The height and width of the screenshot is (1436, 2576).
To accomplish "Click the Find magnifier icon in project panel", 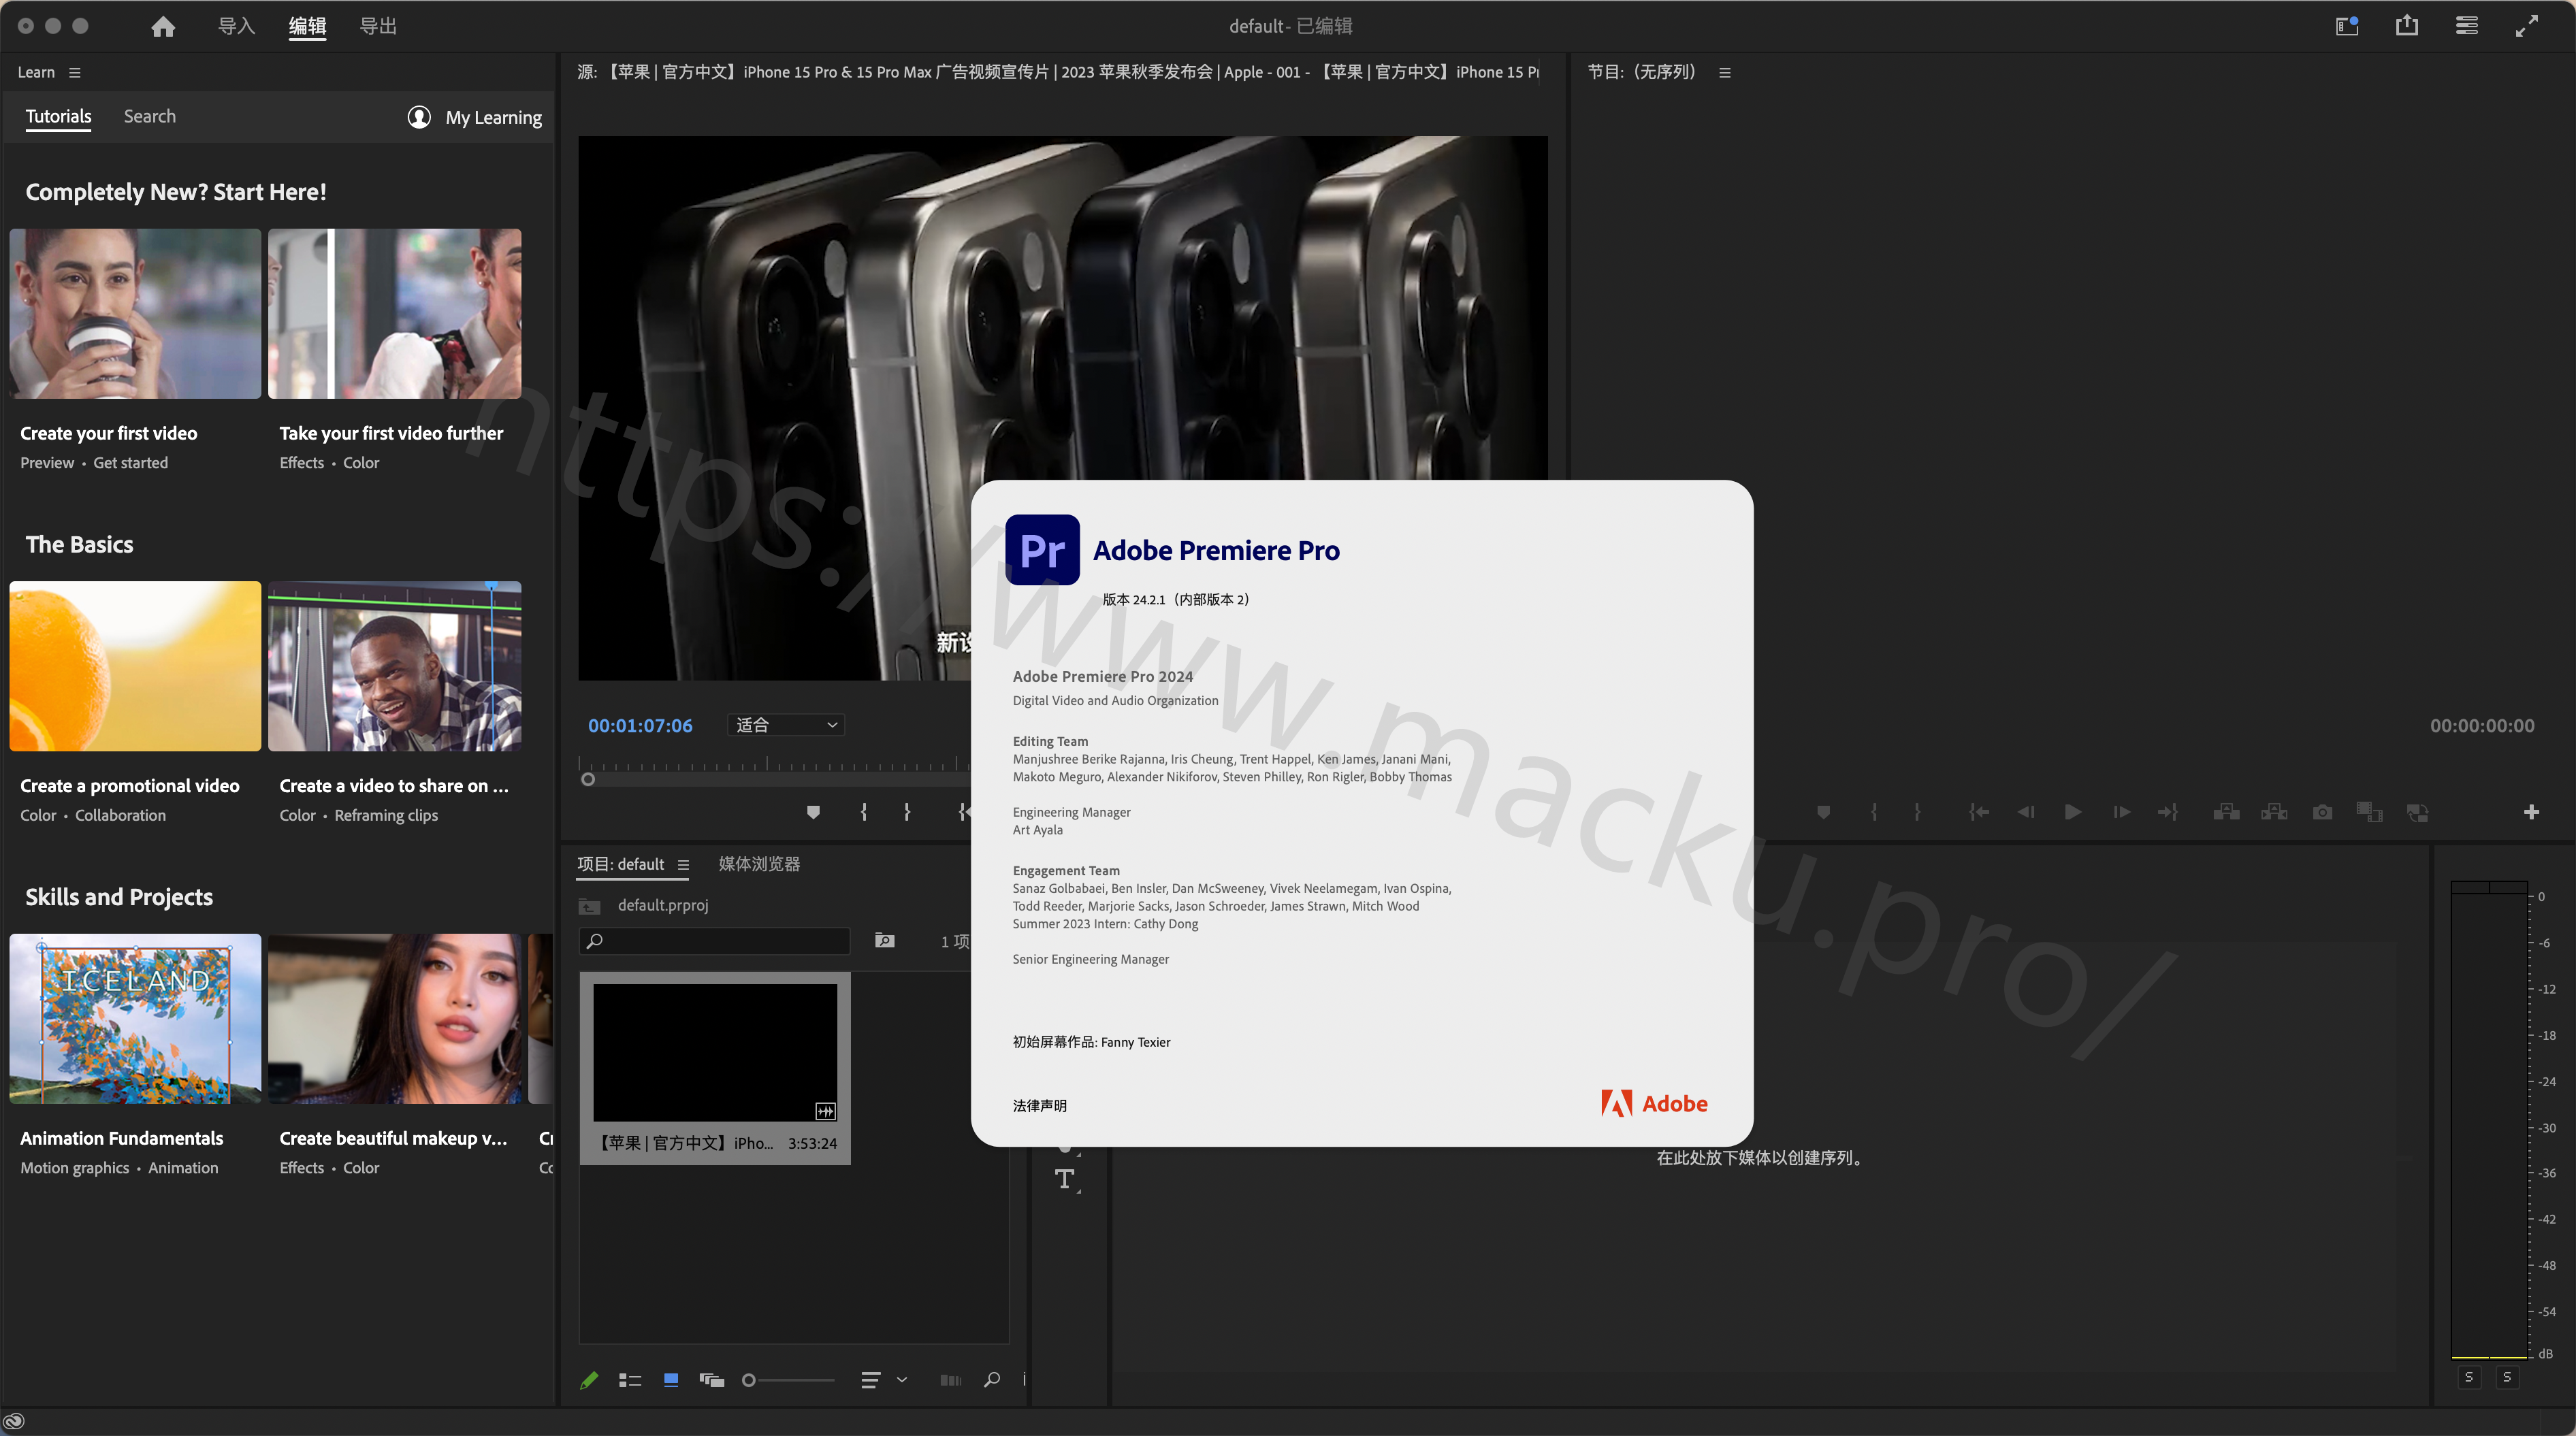I will point(992,1380).
